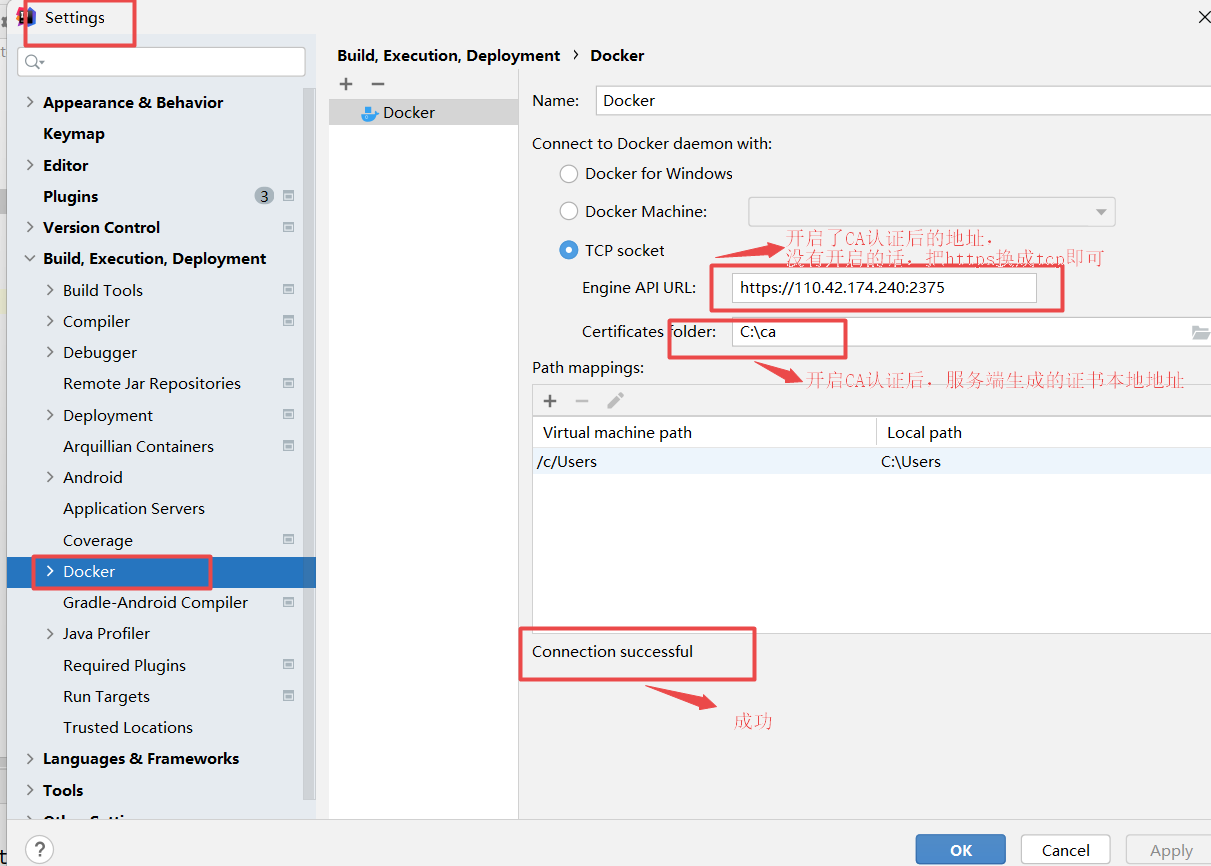Expand the Debugger node

click(x=50, y=352)
